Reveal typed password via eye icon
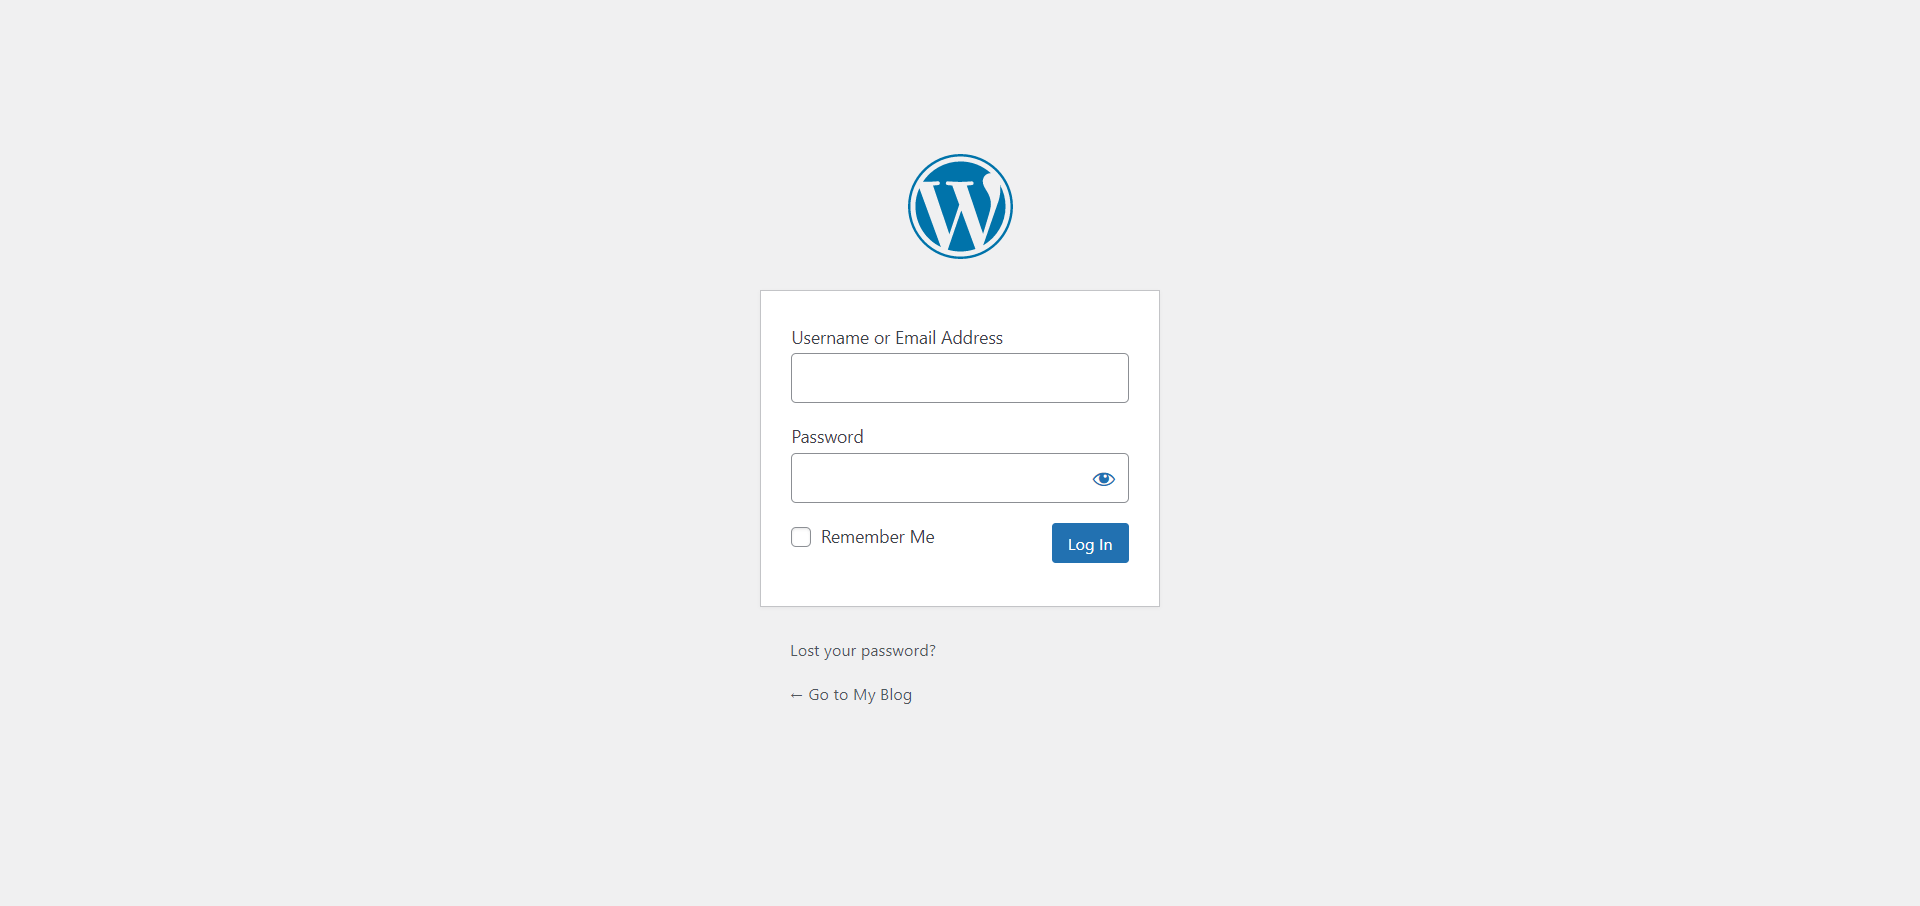This screenshot has height=906, width=1920. pyautogui.click(x=1103, y=479)
